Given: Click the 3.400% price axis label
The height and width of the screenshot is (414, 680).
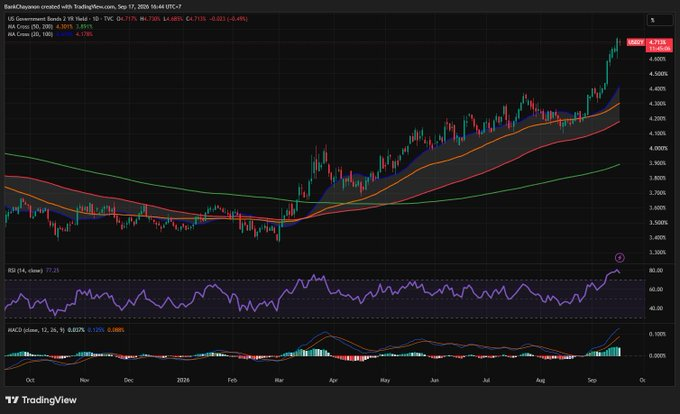Looking at the screenshot, I should pyautogui.click(x=658, y=238).
